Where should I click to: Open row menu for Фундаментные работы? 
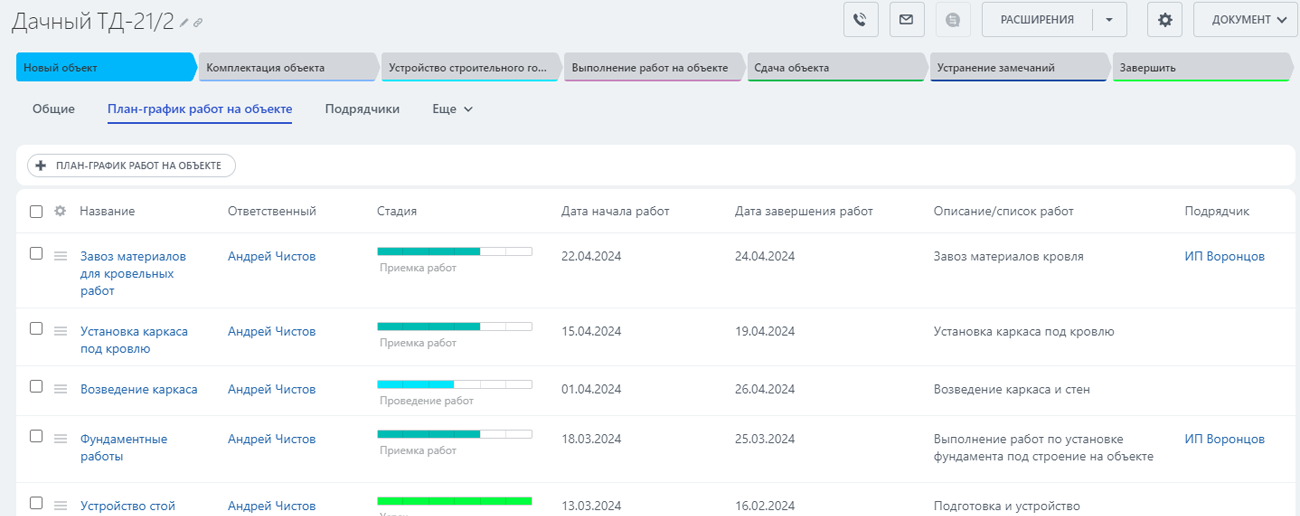coord(60,439)
